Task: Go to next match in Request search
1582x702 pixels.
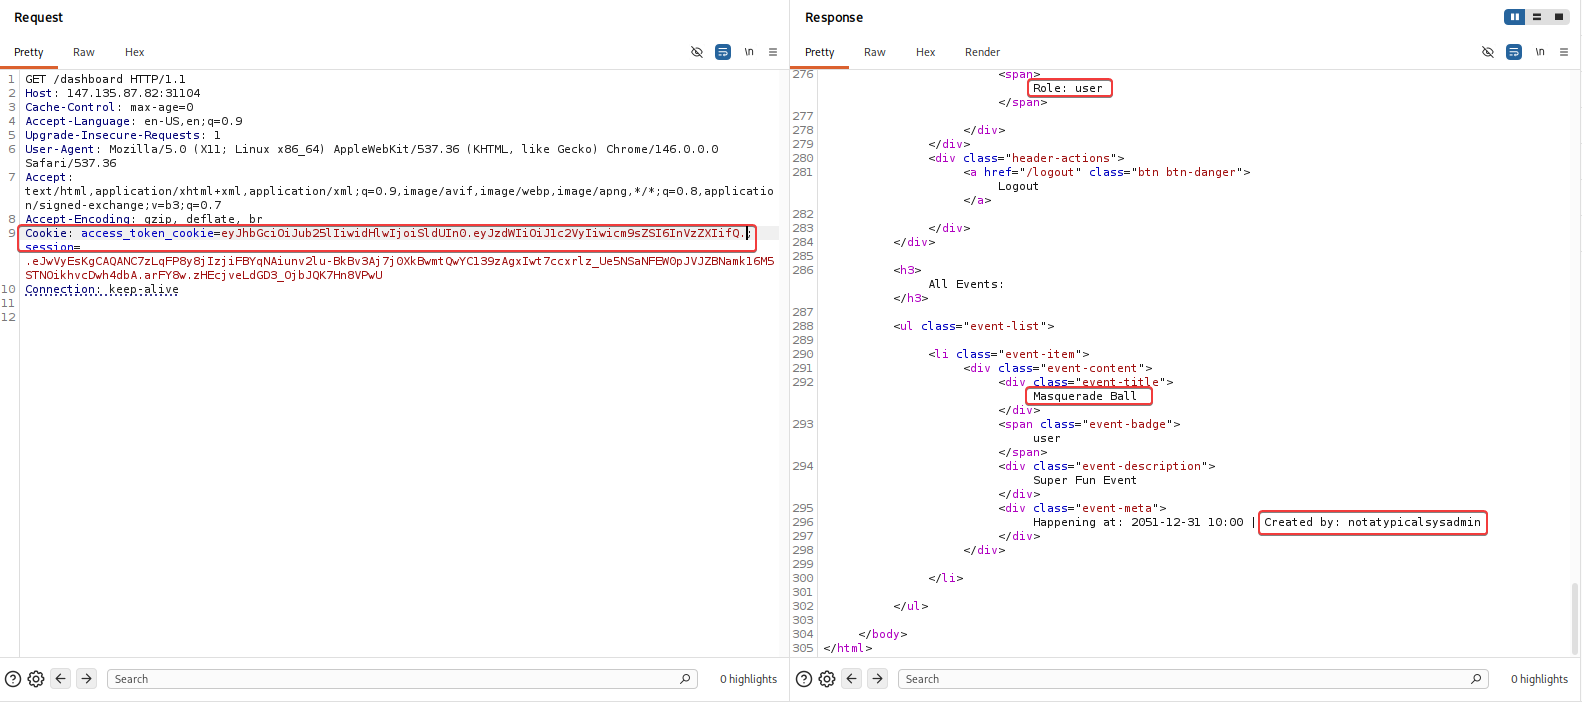Action: [87, 679]
